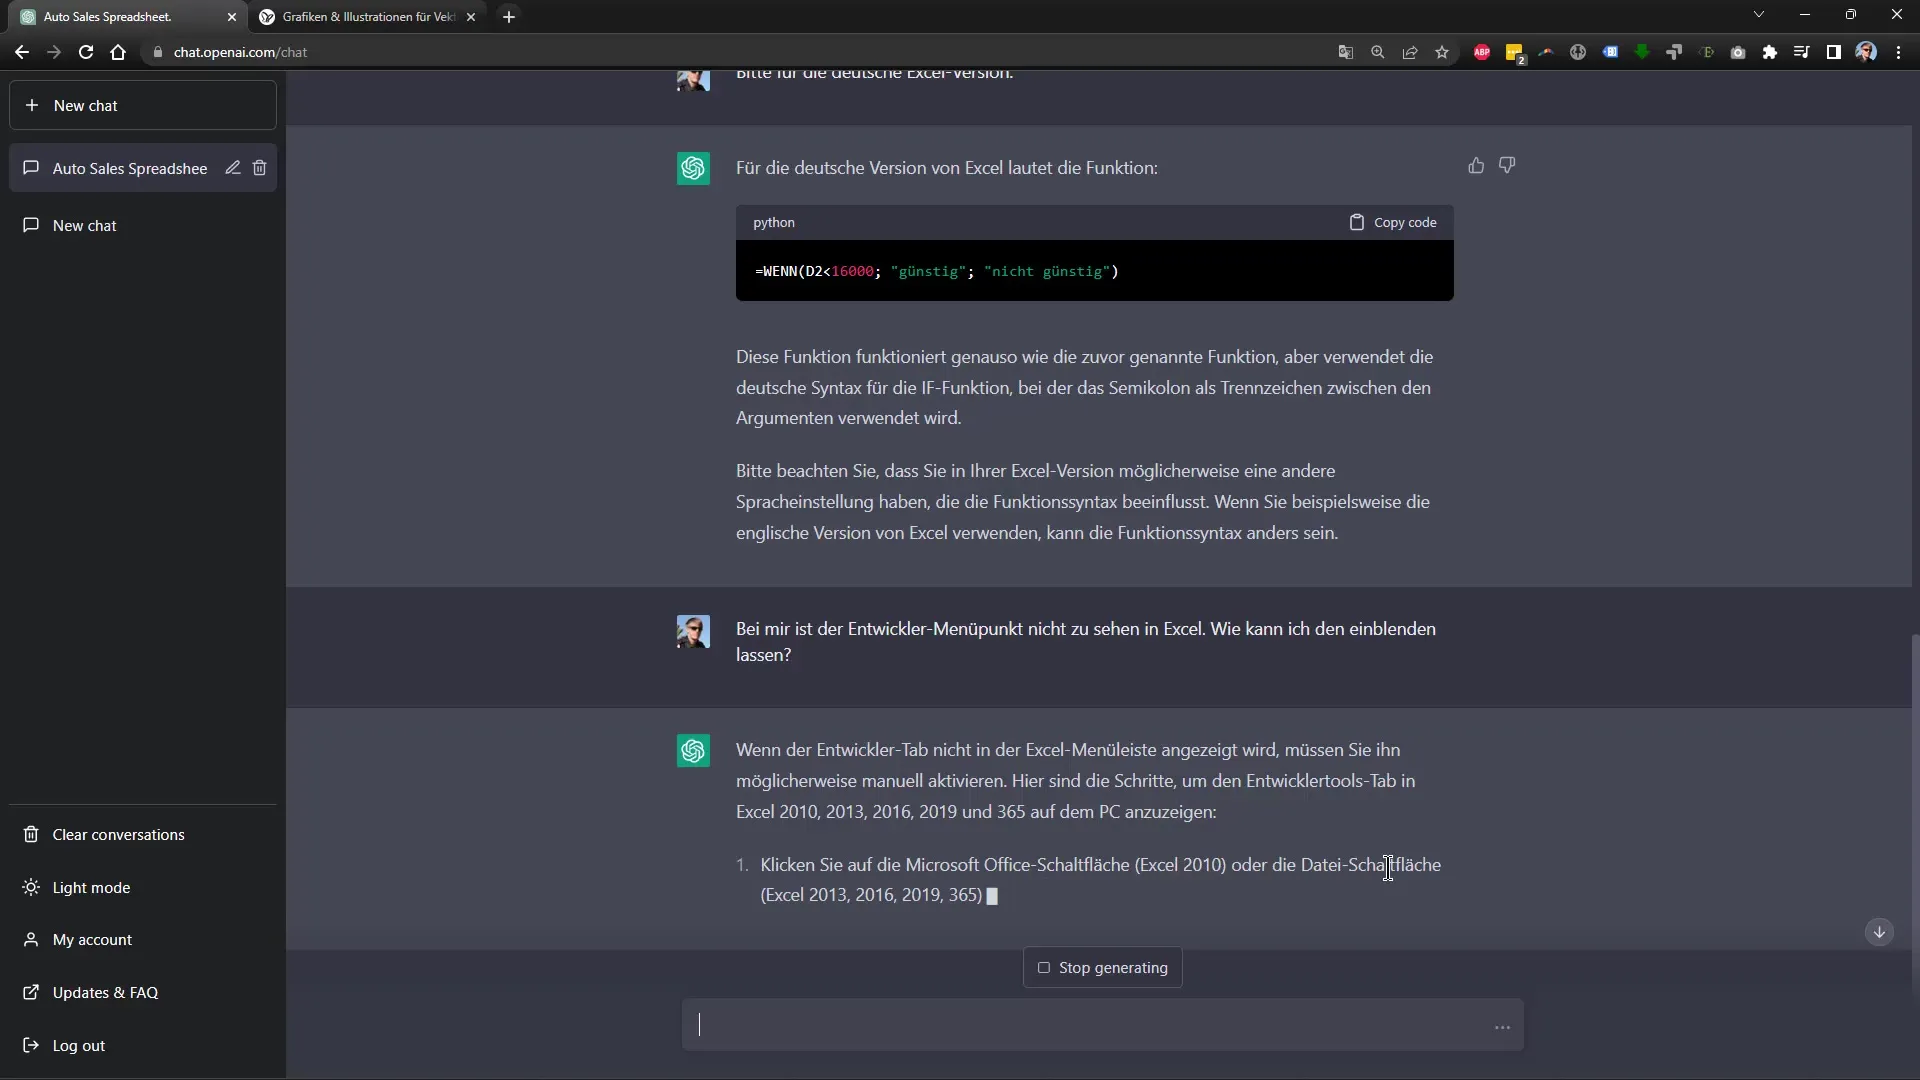Viewport: 1920px width, 1080px height.
Task: Open media controls playlist icon
Action: coord(1801,52)
